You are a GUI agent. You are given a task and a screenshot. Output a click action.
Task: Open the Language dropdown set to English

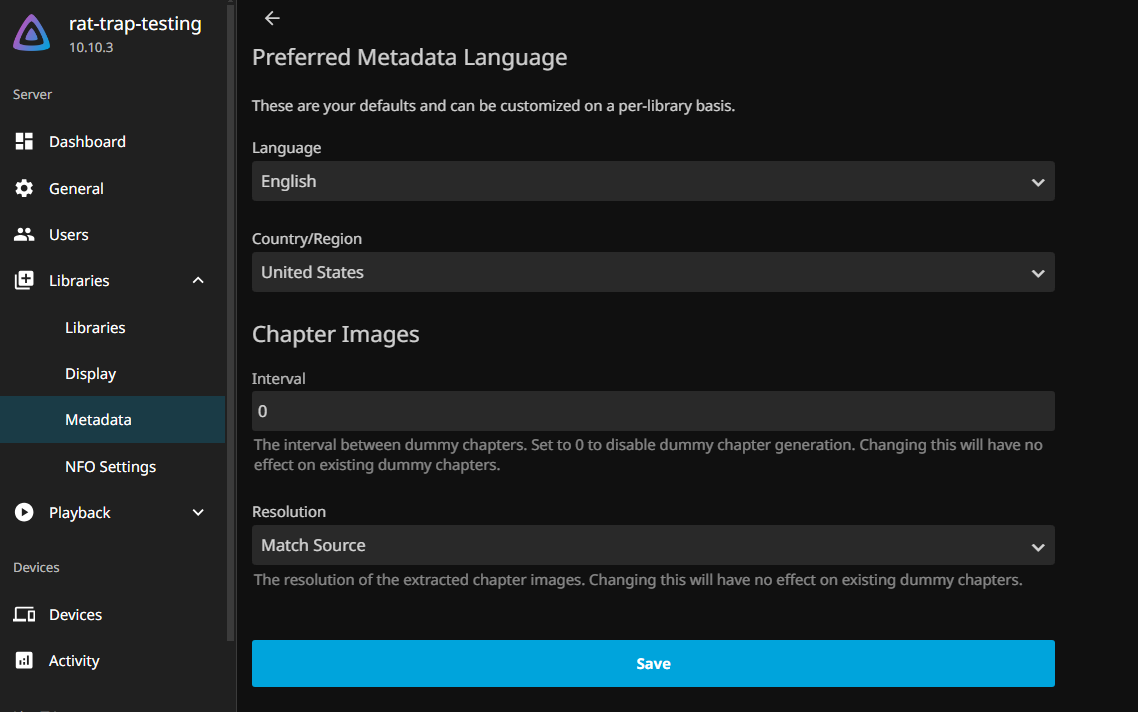pos(652,182)
